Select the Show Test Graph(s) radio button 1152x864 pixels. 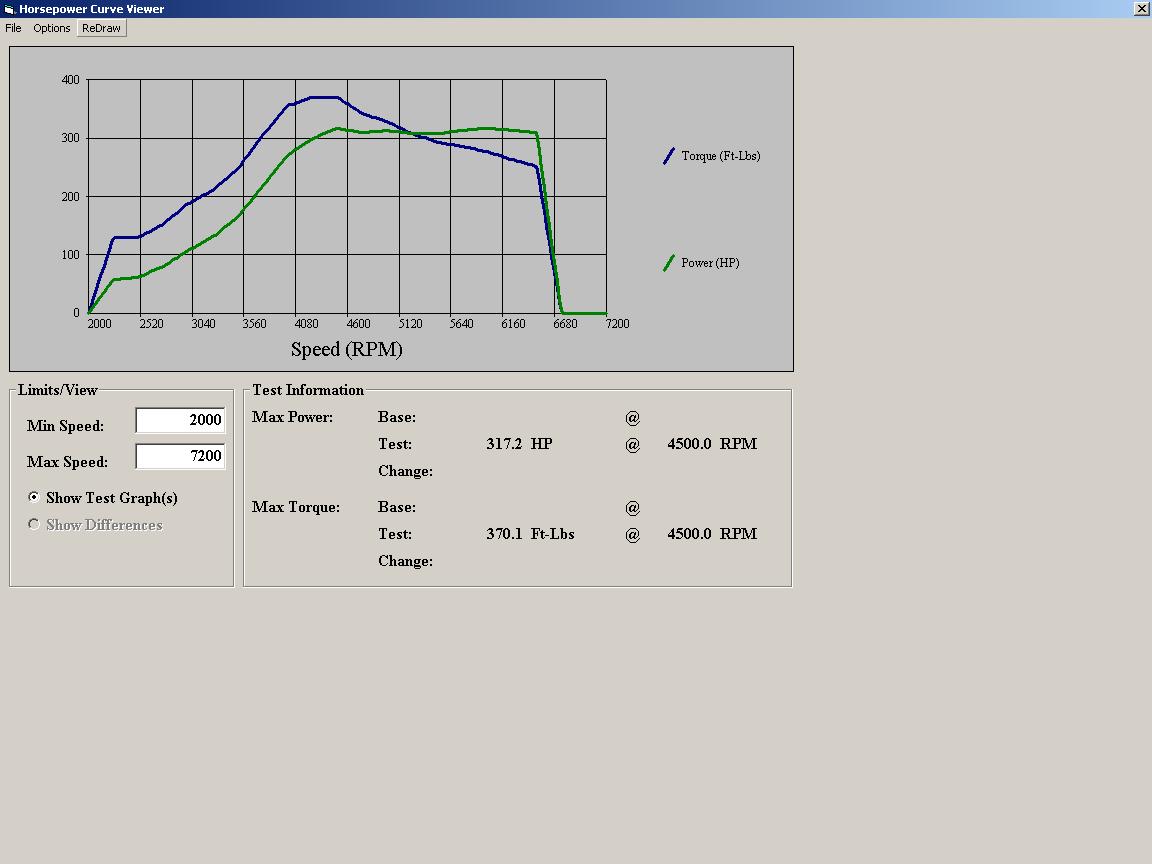click(x=34, y=497)
